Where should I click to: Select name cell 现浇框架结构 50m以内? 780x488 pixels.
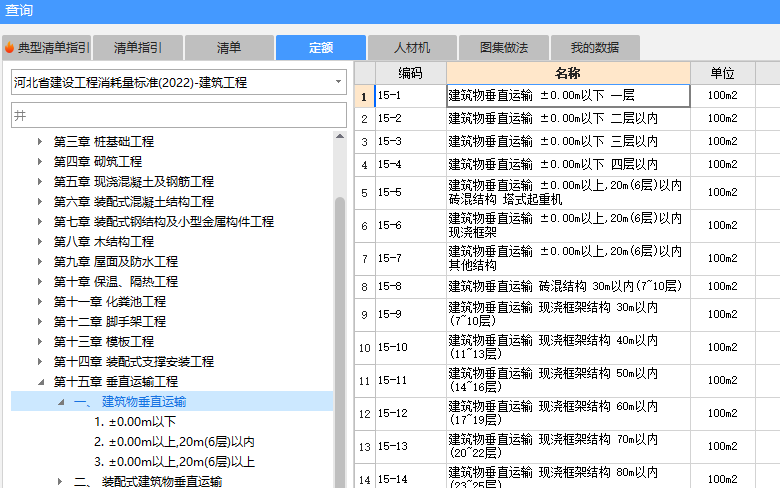568,381
